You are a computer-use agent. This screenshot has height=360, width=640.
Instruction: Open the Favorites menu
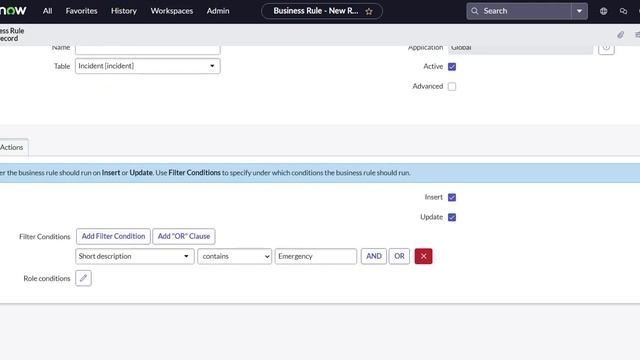coord(81,11)
